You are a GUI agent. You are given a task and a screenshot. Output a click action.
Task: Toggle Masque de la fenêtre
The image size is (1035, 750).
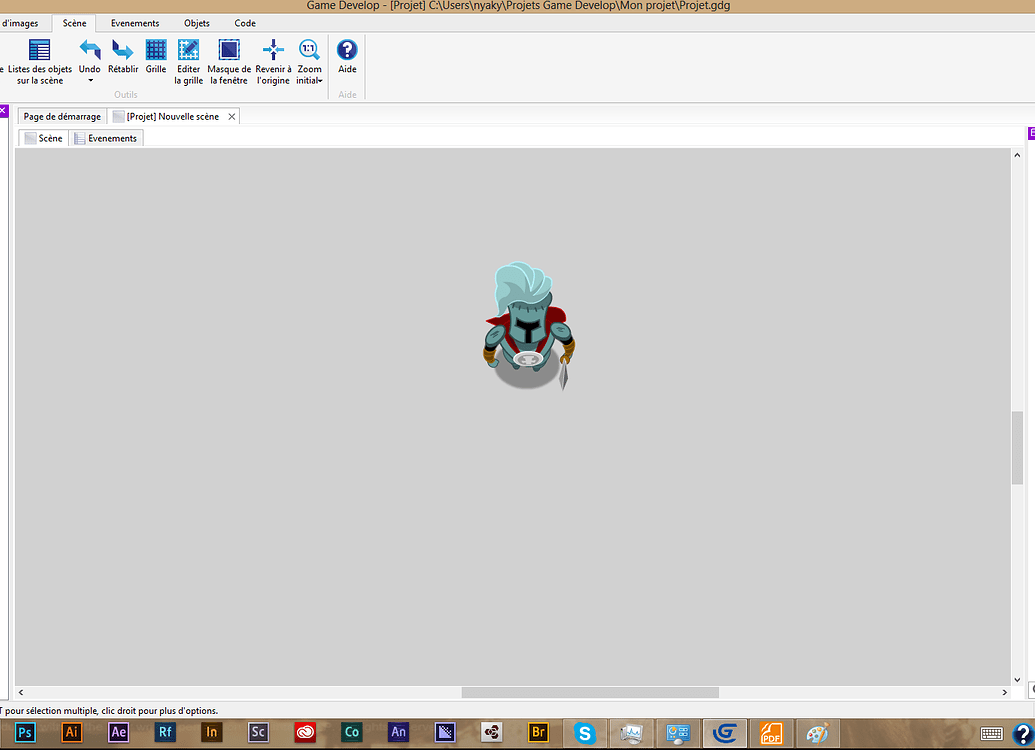[x=229, y=50]
